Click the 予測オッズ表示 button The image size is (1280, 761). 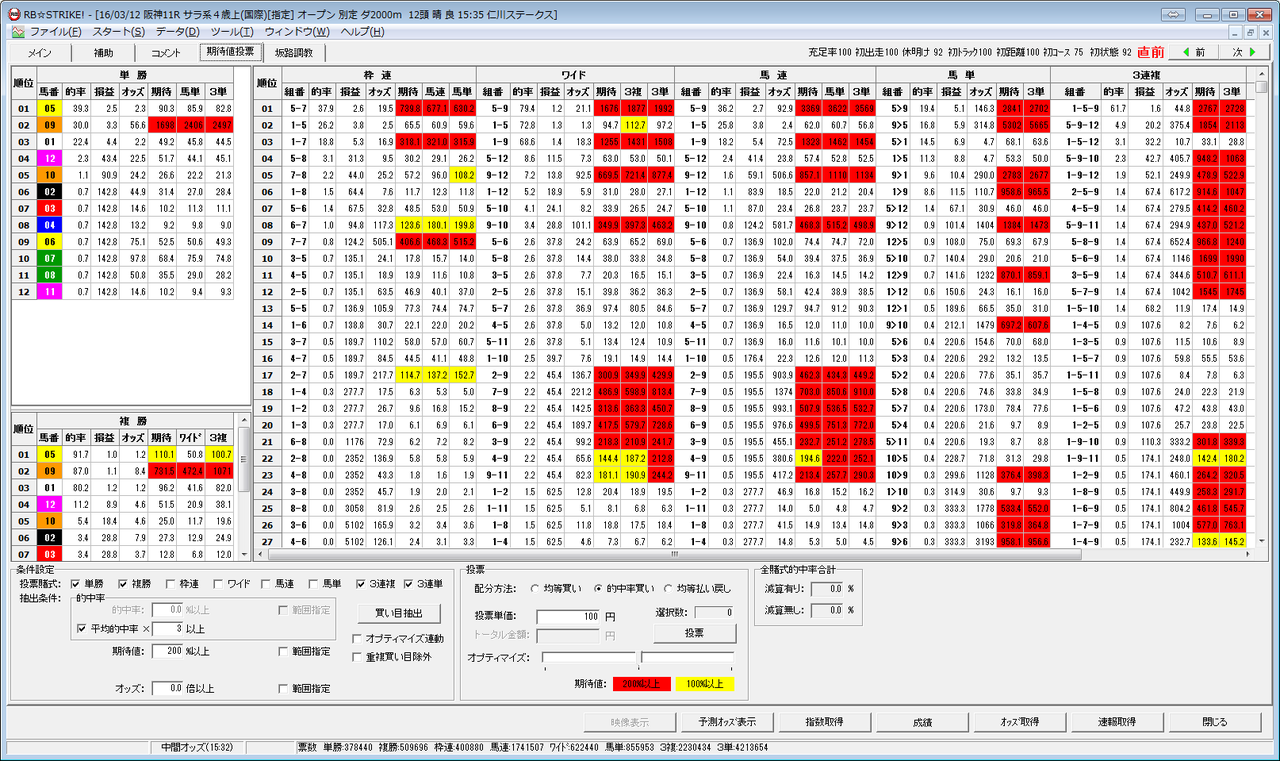725,722
